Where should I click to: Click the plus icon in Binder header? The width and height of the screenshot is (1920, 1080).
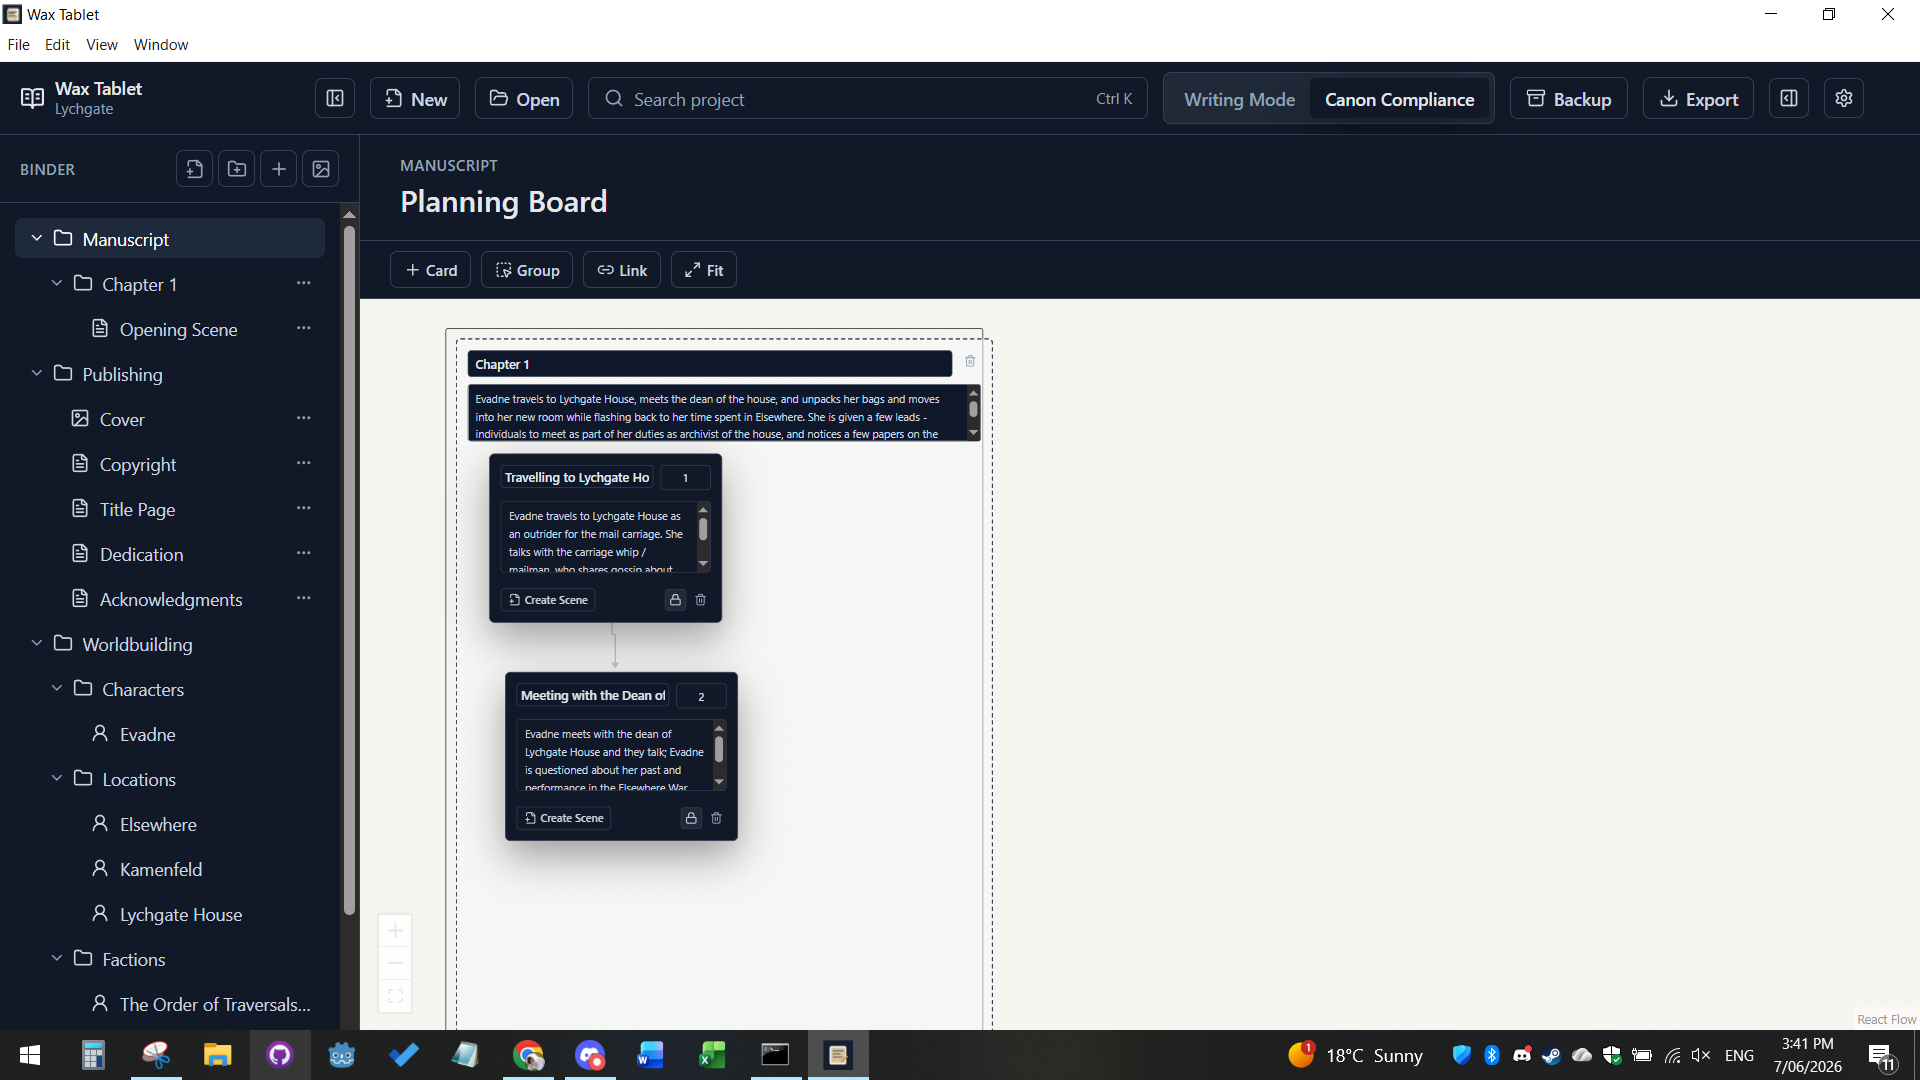279,169
